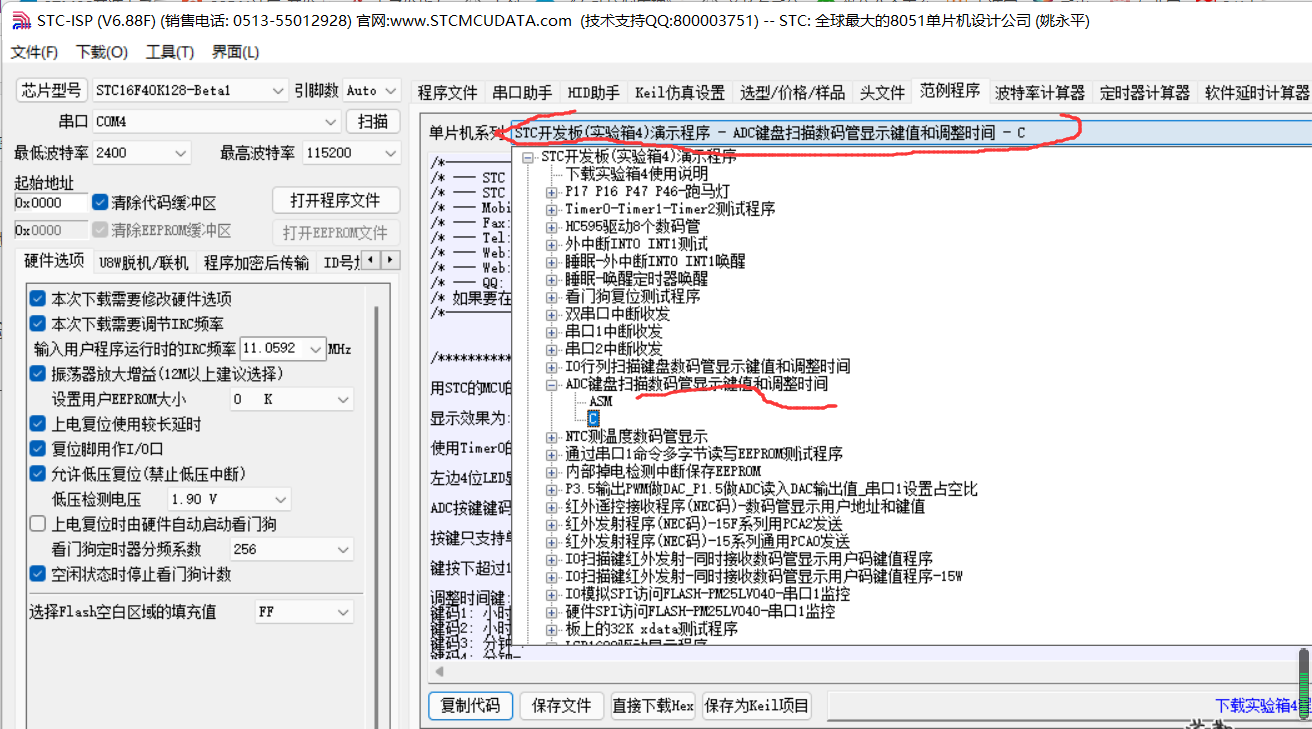The width and height of the screenshot is (1312, 729).
Task: Toggle 空闲状态时停止看门狗计数 checkbox
Action: coord(37,574)
